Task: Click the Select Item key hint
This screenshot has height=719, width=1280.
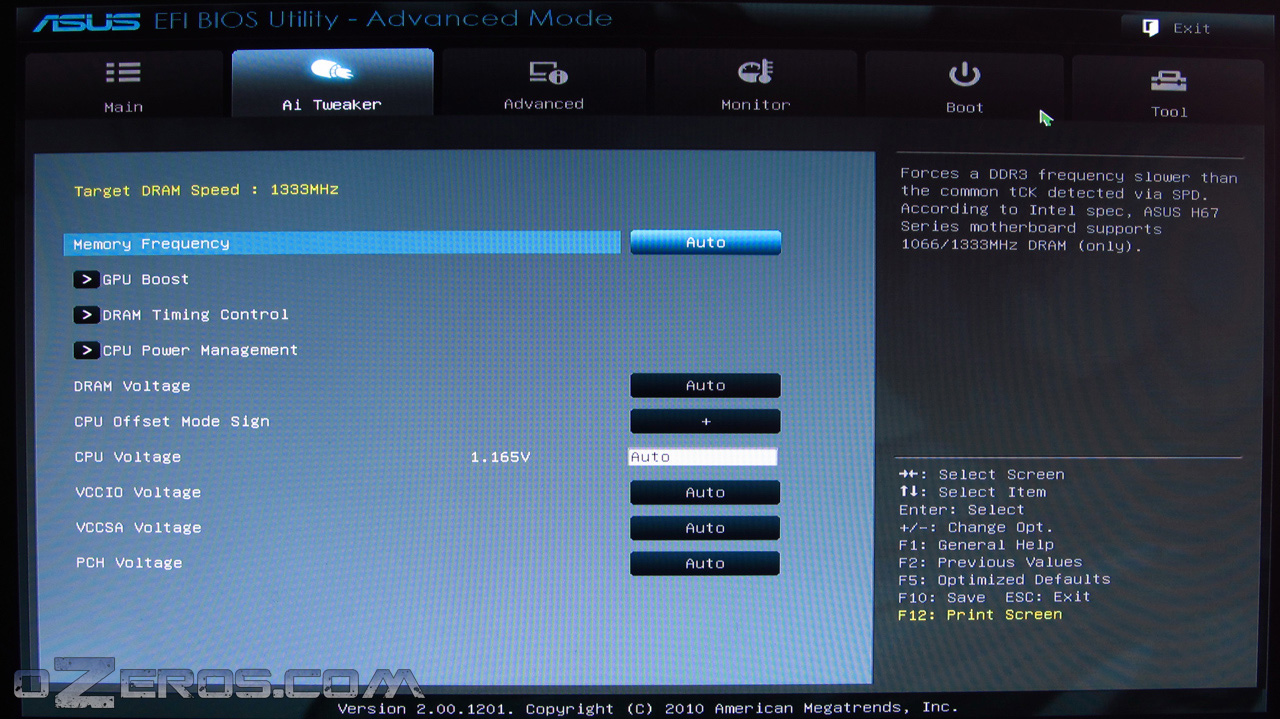Action: tap(973, 492)
